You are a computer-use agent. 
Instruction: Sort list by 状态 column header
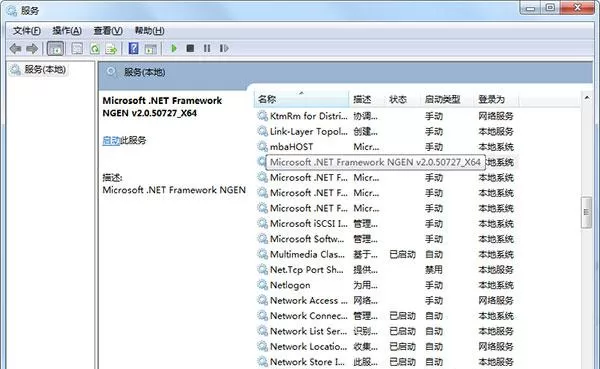(x=402, y=100)
